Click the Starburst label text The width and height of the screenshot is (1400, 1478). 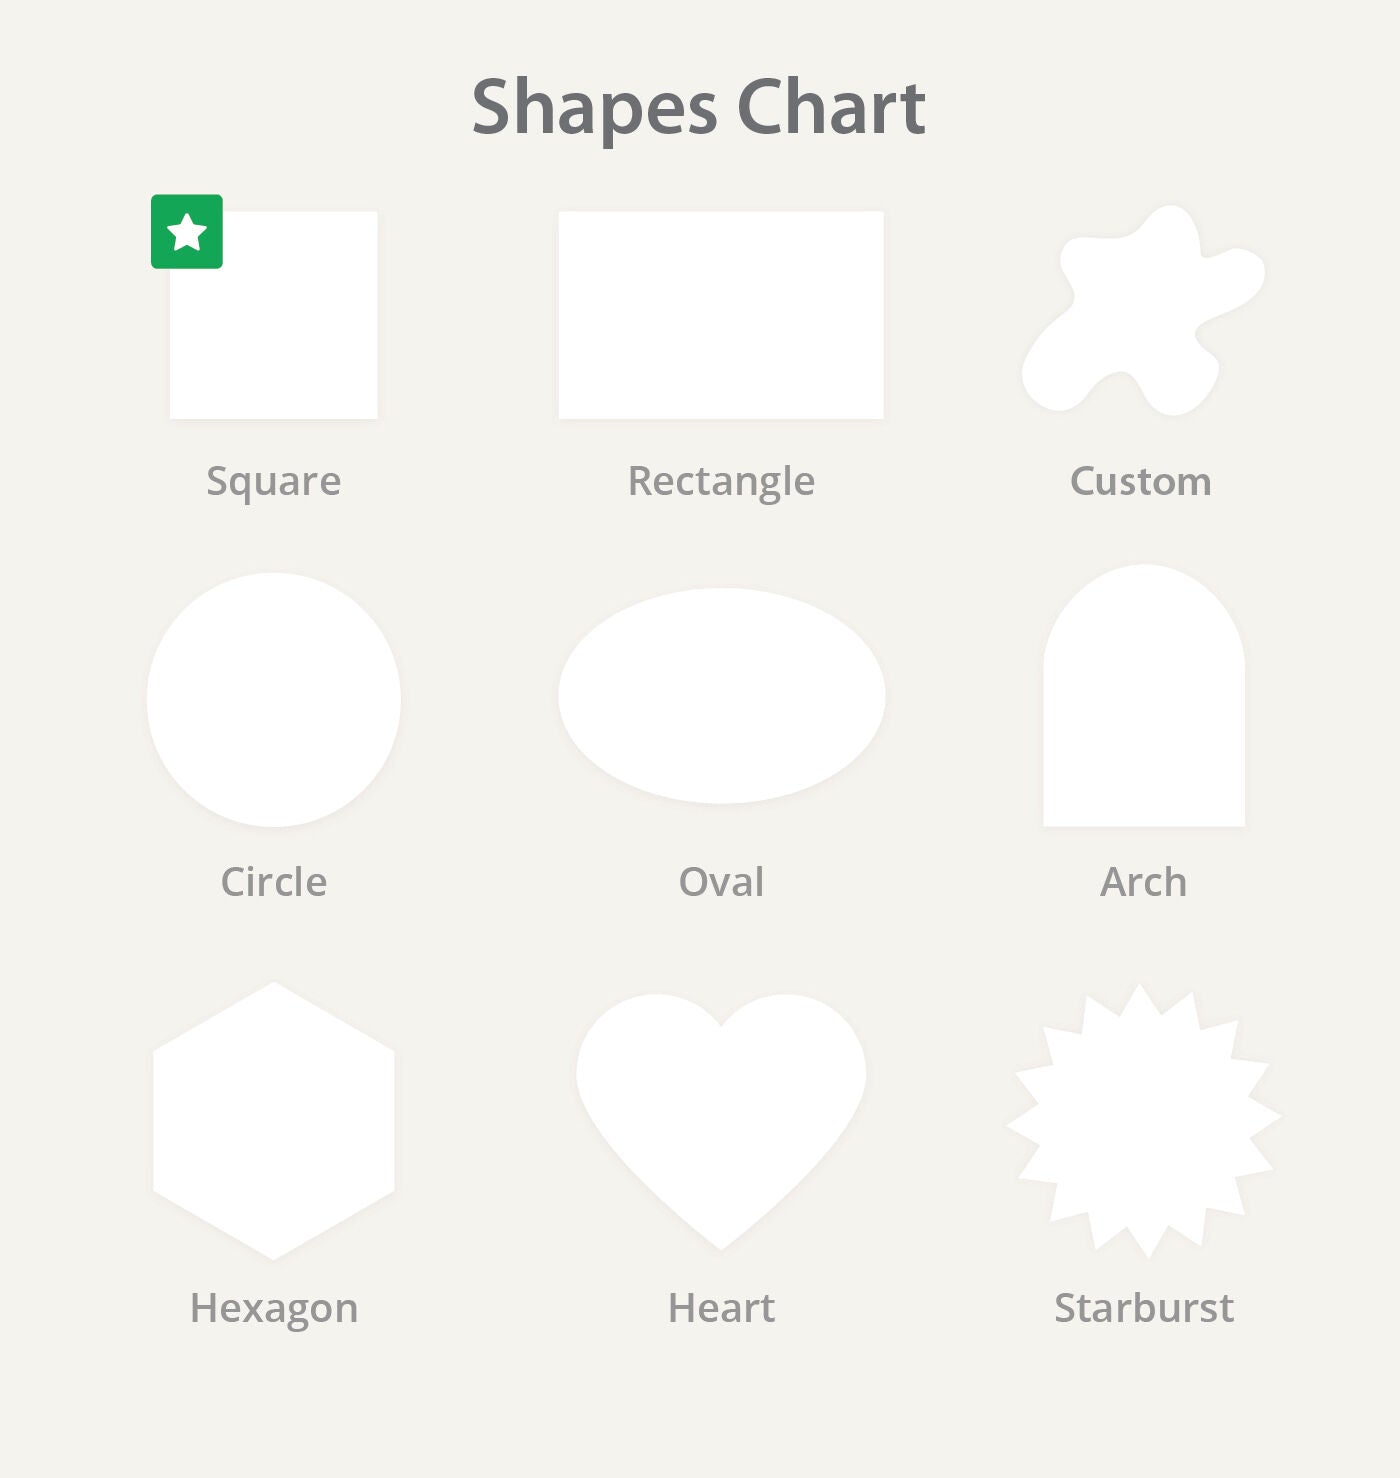tap(1144, 1308)
